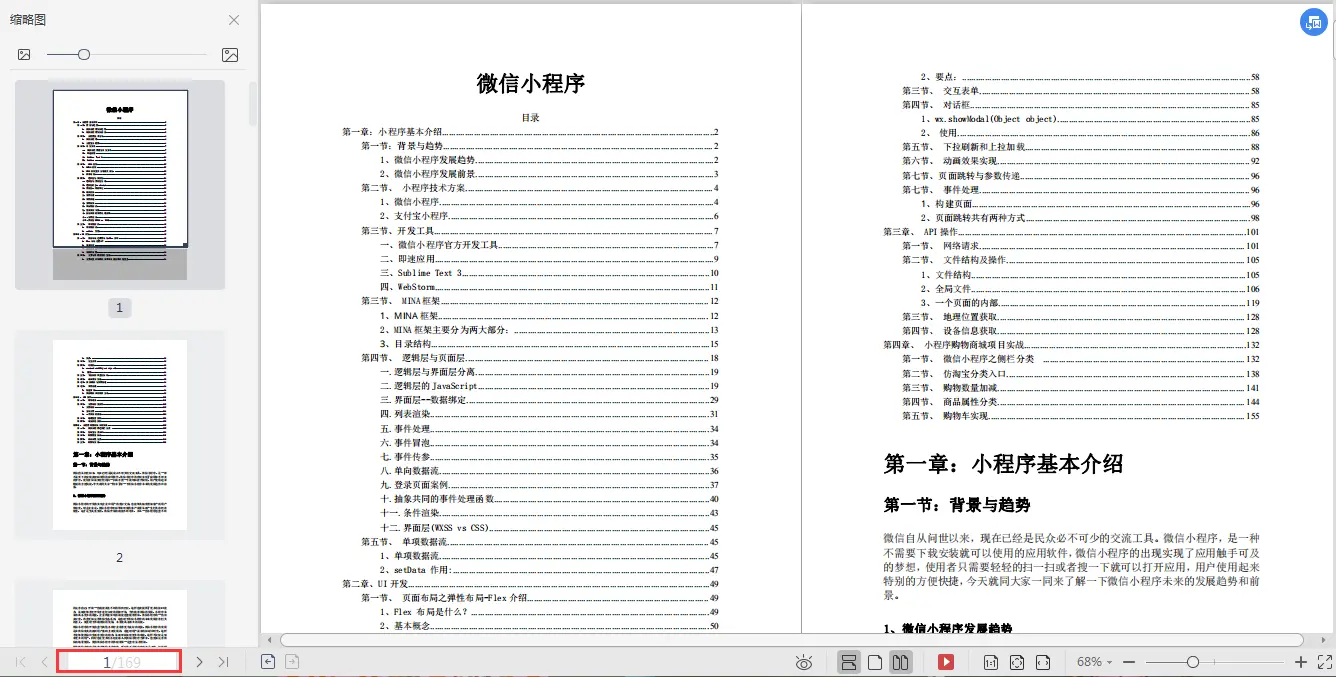Go to the next page
Image resolution: width=1336 pixels, height=677 pixels.
198,661
